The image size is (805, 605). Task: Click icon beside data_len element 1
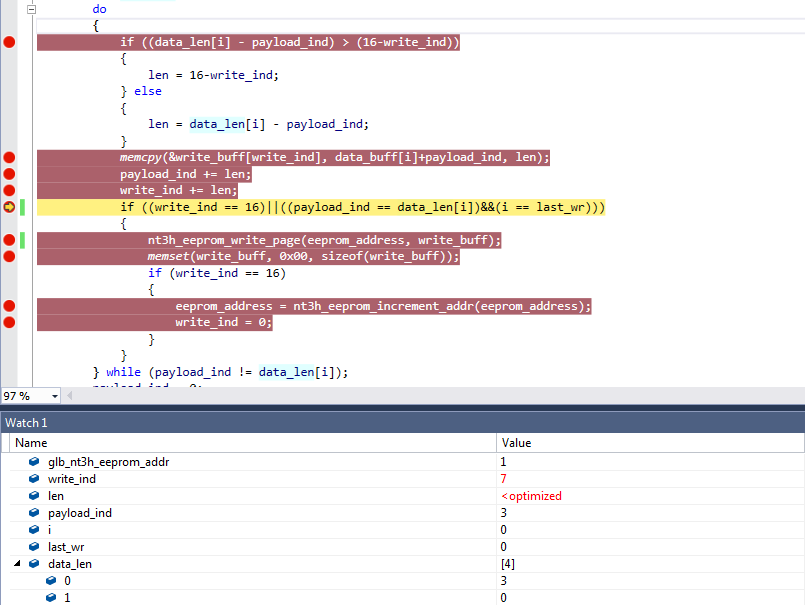(x=51, y=597)
